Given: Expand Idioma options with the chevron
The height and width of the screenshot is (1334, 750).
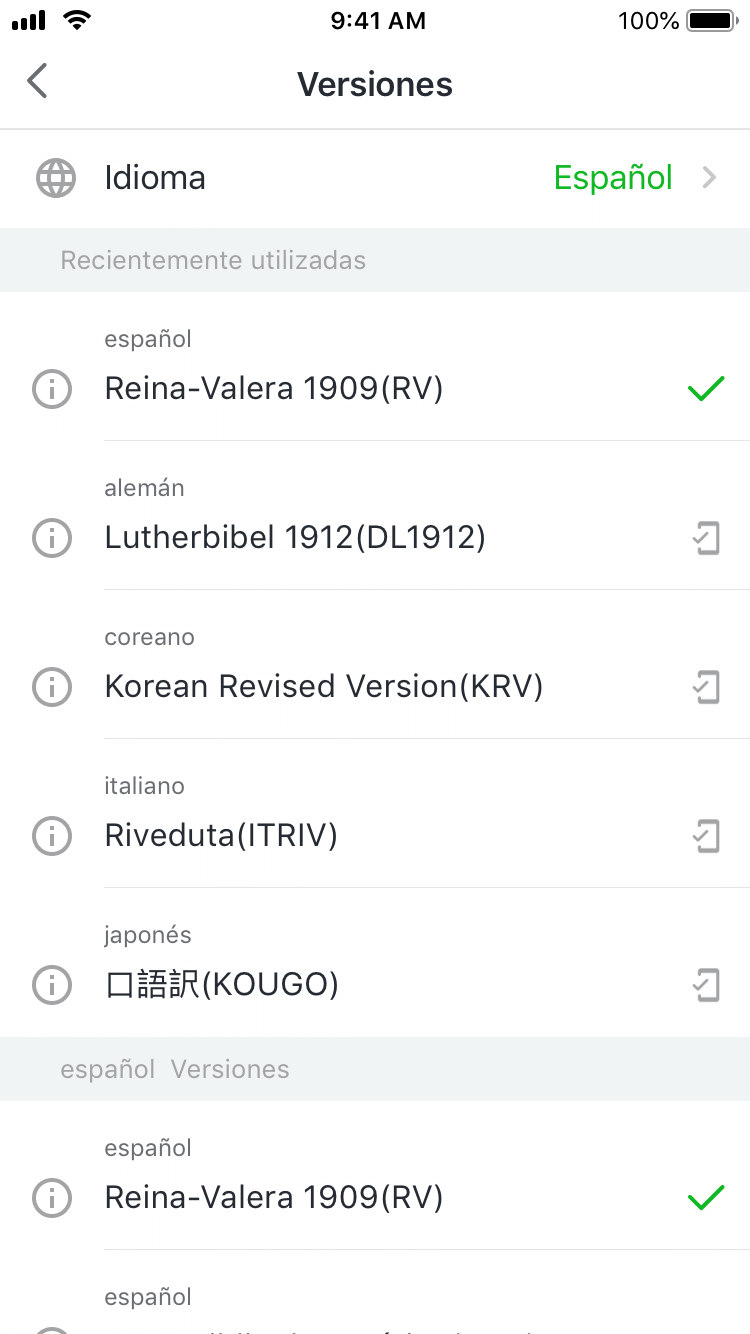Looking at the screenshot, I should click(710, 178).
